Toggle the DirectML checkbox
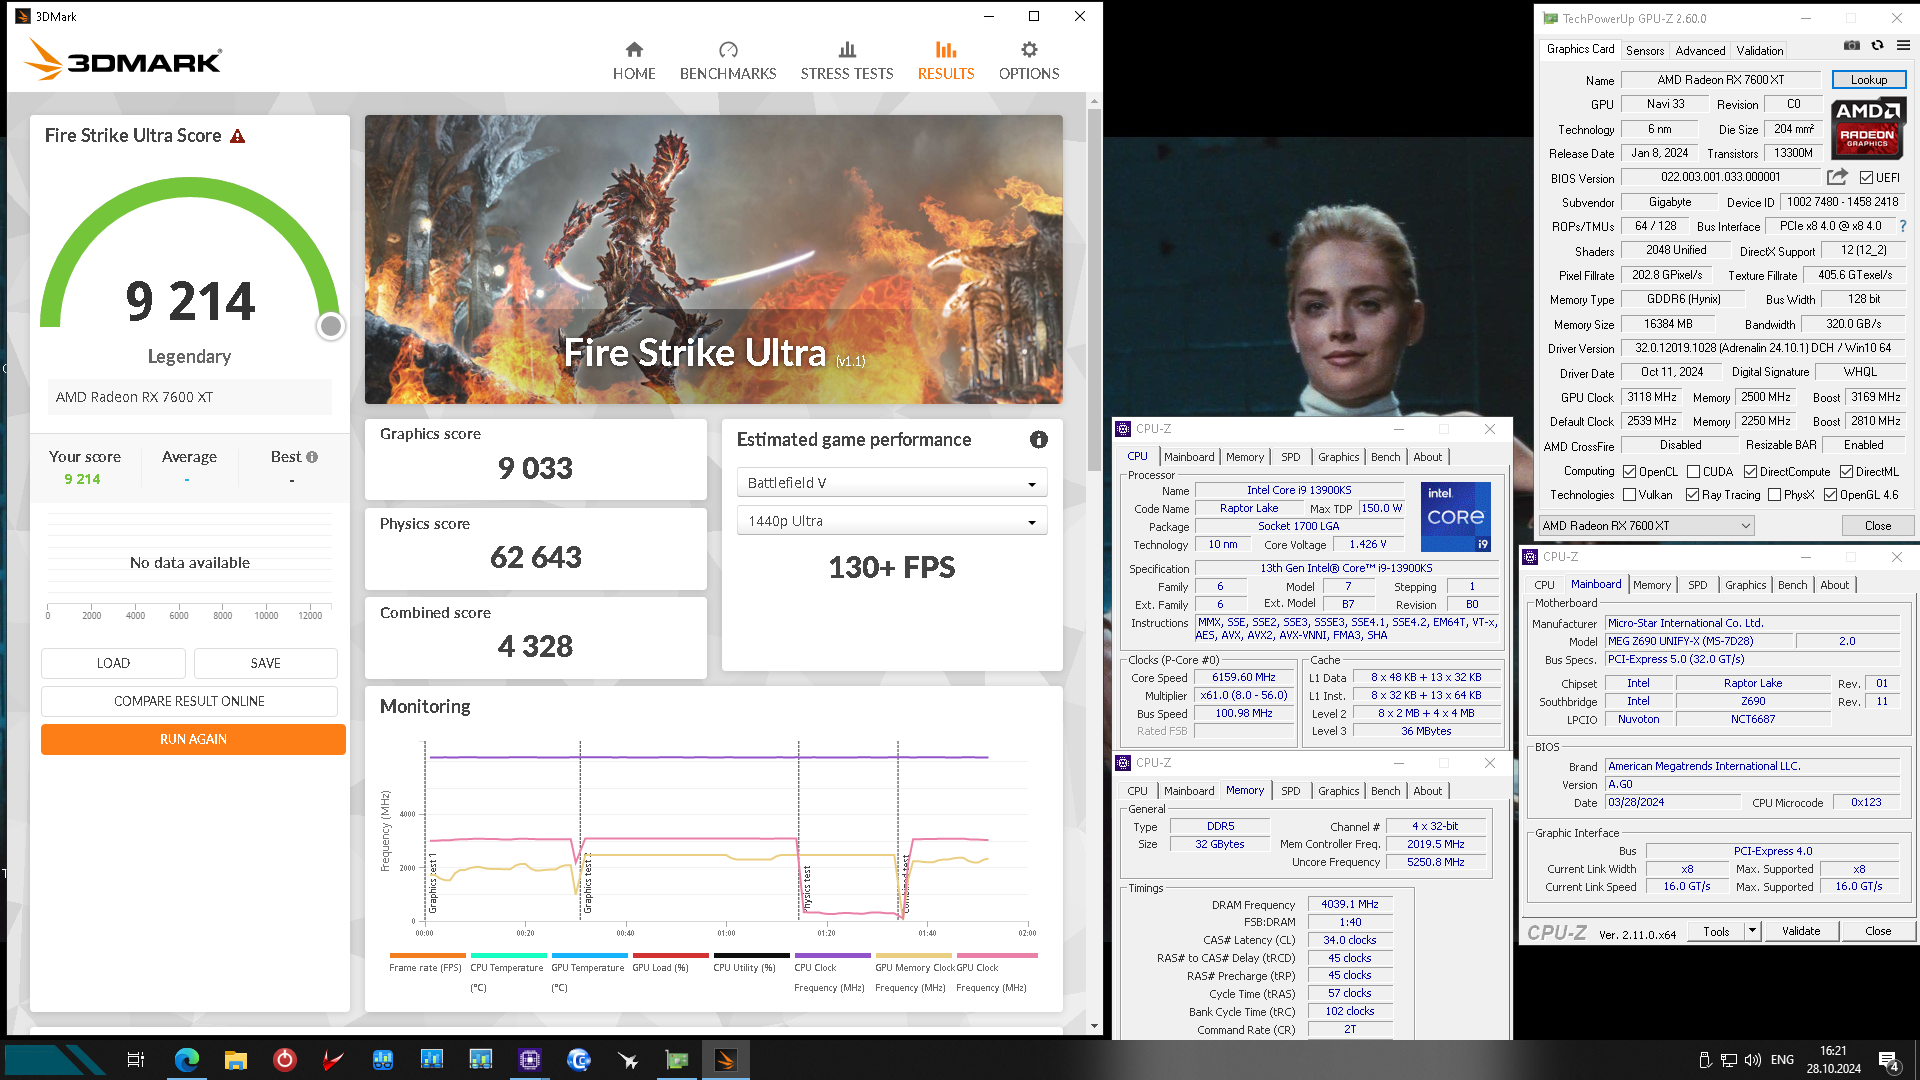Viewport: 1920px width, 1080px height. click(1846, 472)
